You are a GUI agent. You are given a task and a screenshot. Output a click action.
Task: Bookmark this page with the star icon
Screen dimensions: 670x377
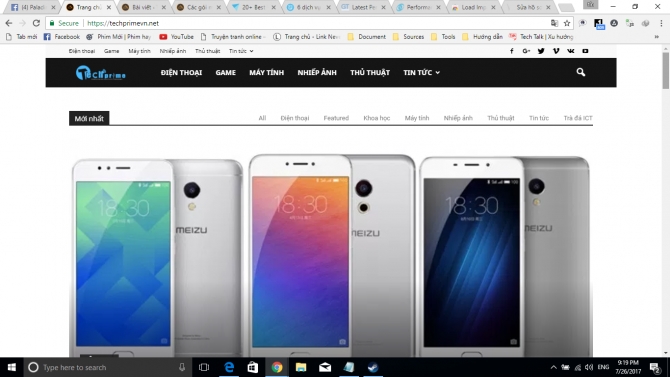pyautogui.click(x=567, y=23)
